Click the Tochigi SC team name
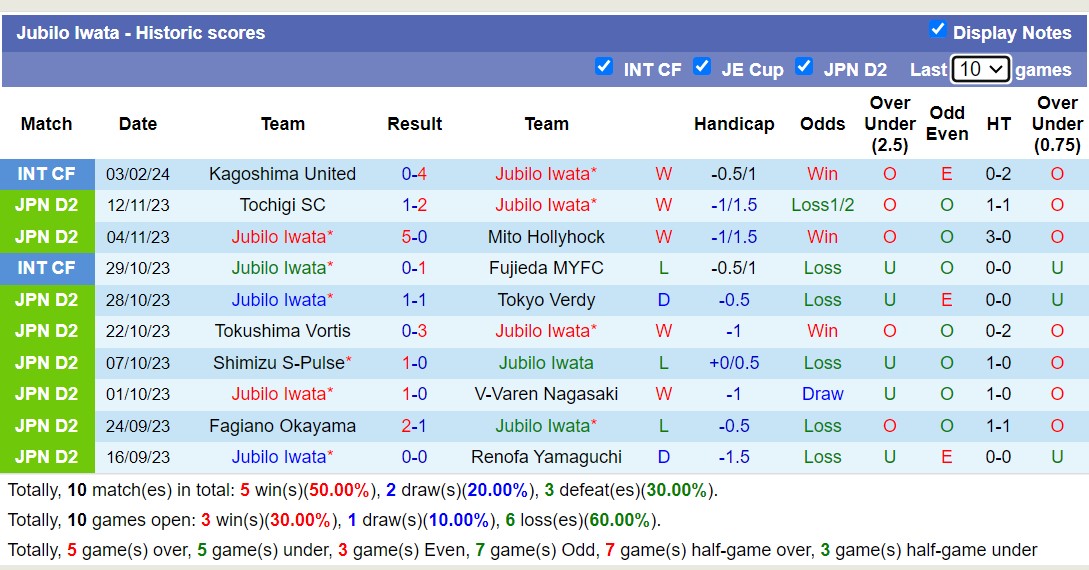The image size is (1089, 570). pyautogui.click(x=282, y=205)
